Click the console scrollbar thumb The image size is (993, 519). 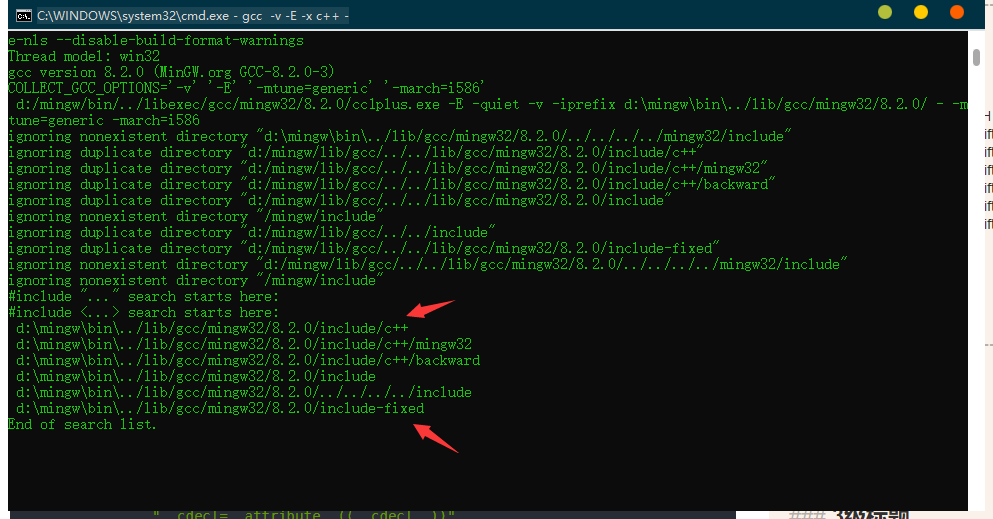976,56
